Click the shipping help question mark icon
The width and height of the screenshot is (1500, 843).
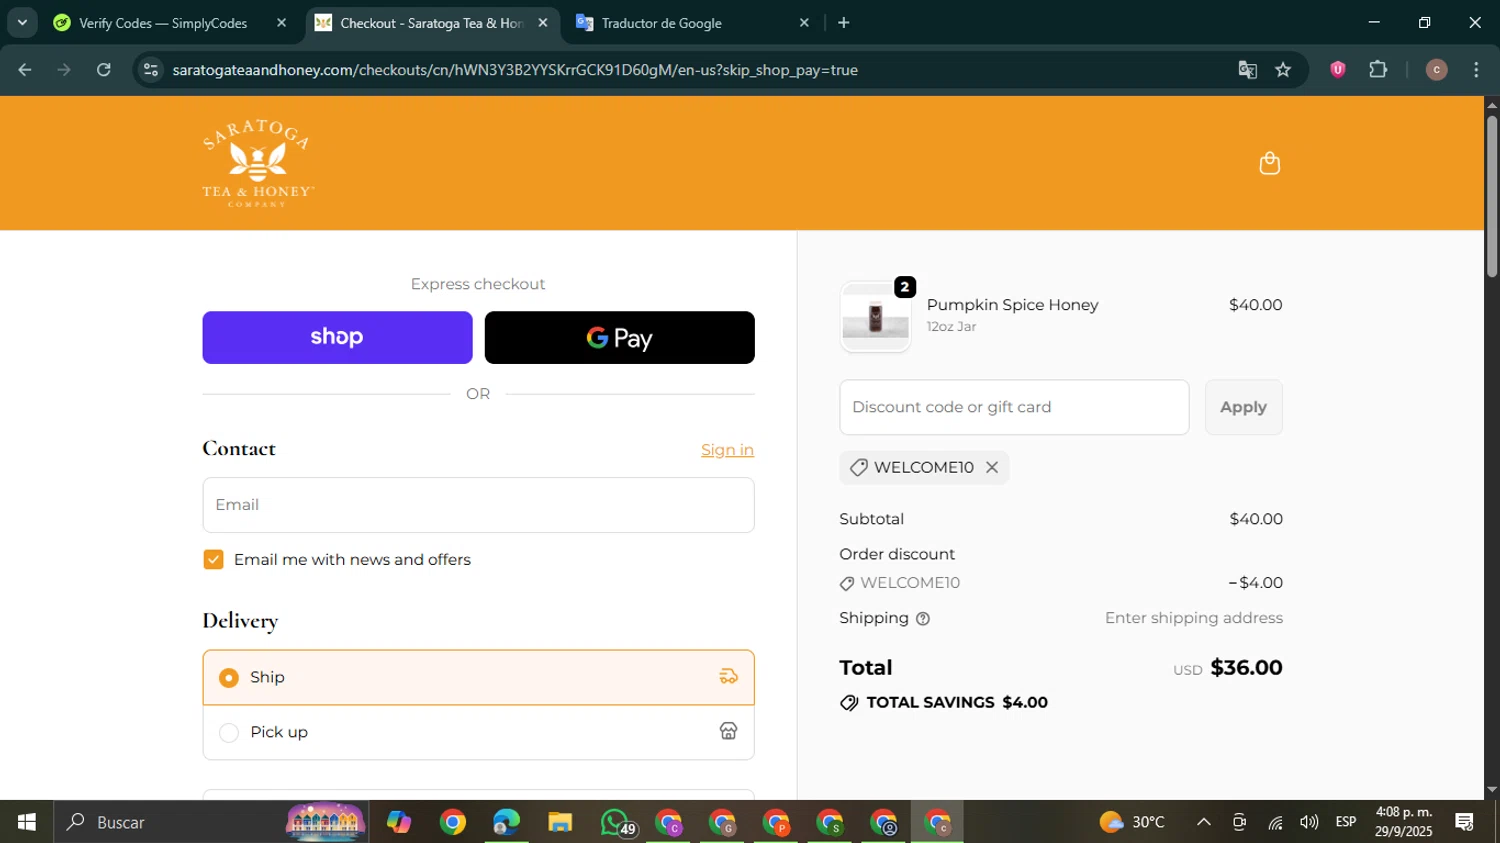[x=923, y=619]
